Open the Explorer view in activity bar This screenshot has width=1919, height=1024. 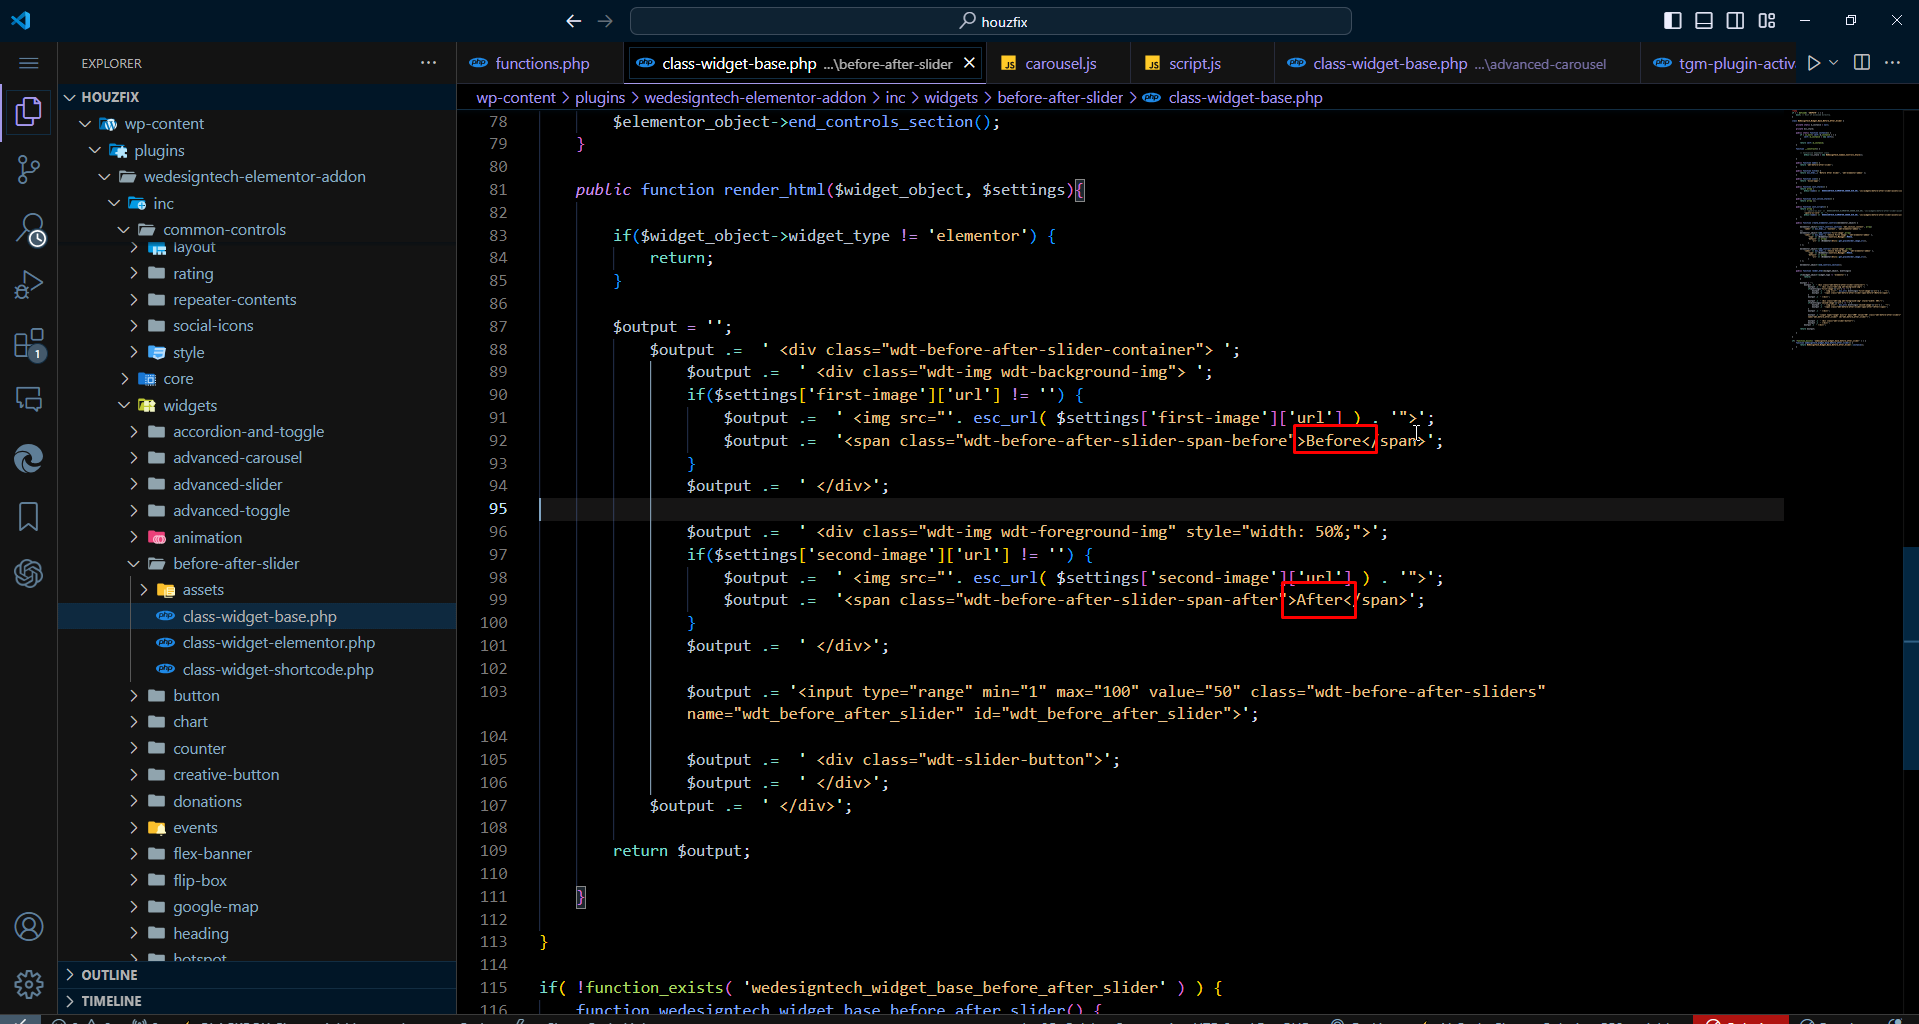[28, 111]
